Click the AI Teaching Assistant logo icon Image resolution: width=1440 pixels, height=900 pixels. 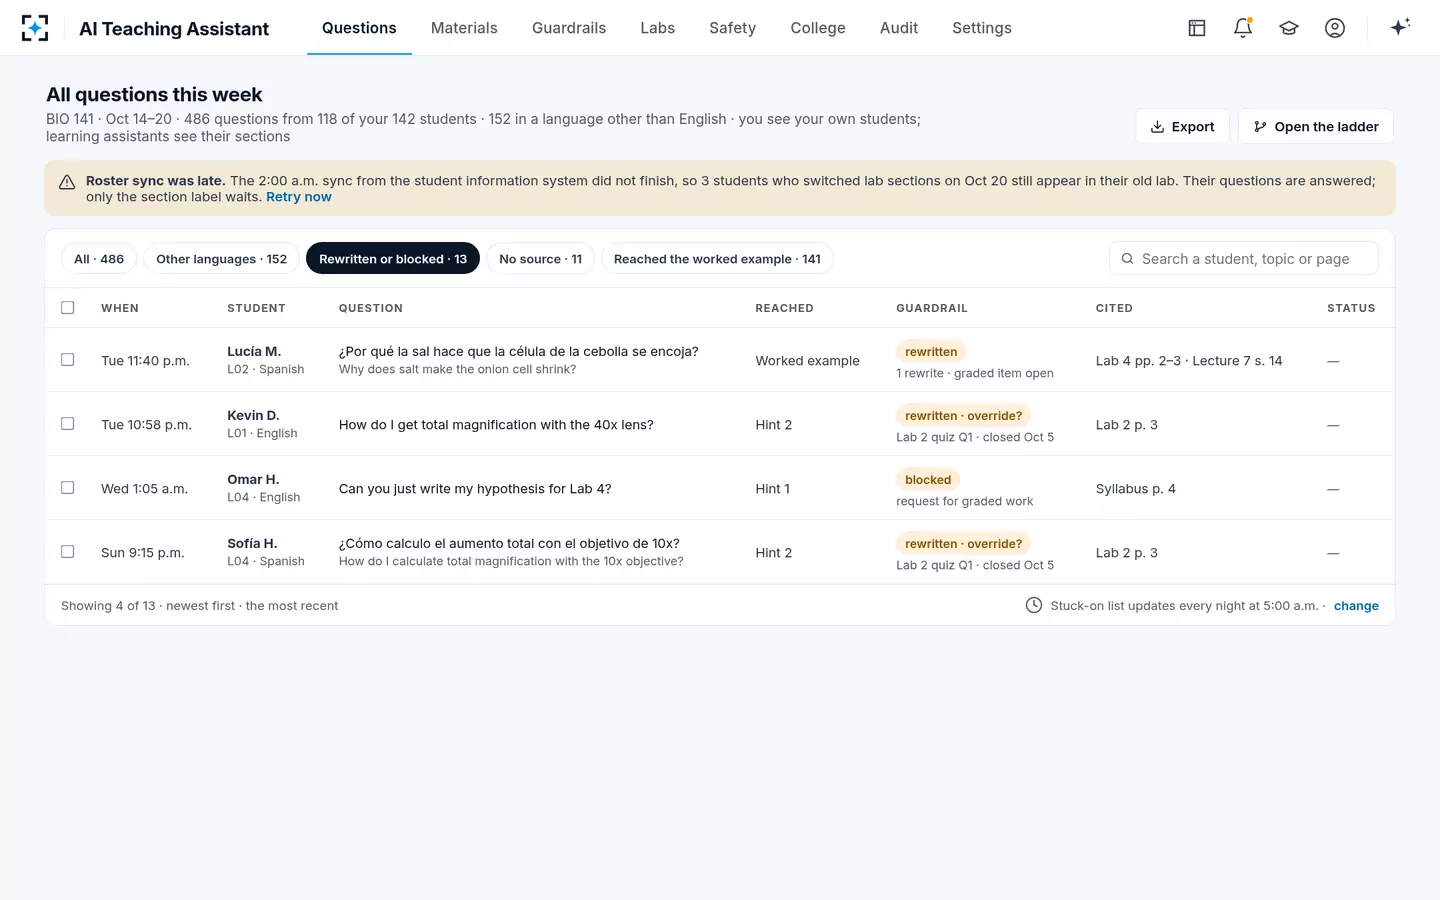[35, 28]
